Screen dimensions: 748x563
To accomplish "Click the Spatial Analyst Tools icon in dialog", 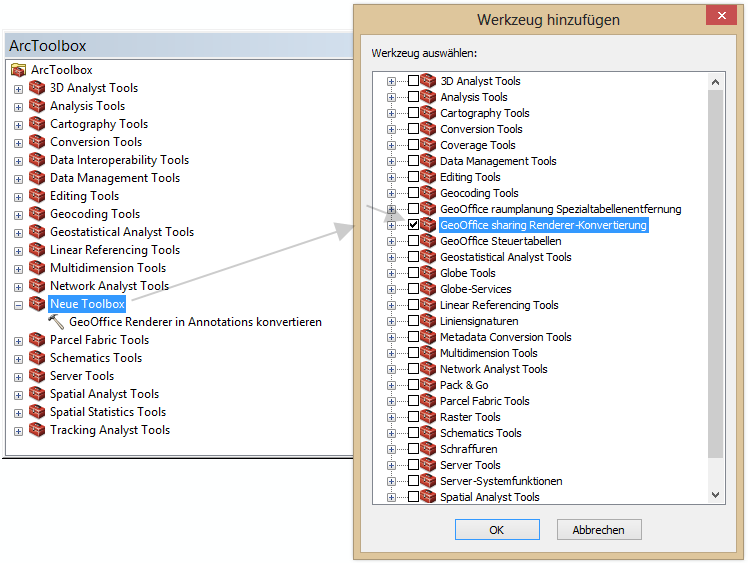I will pos(428,497).
